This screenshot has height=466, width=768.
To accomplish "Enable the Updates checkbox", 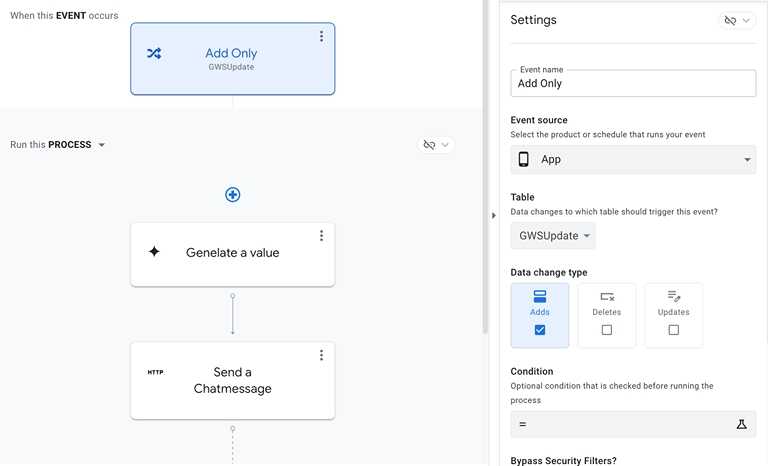I will click(673, 330).
